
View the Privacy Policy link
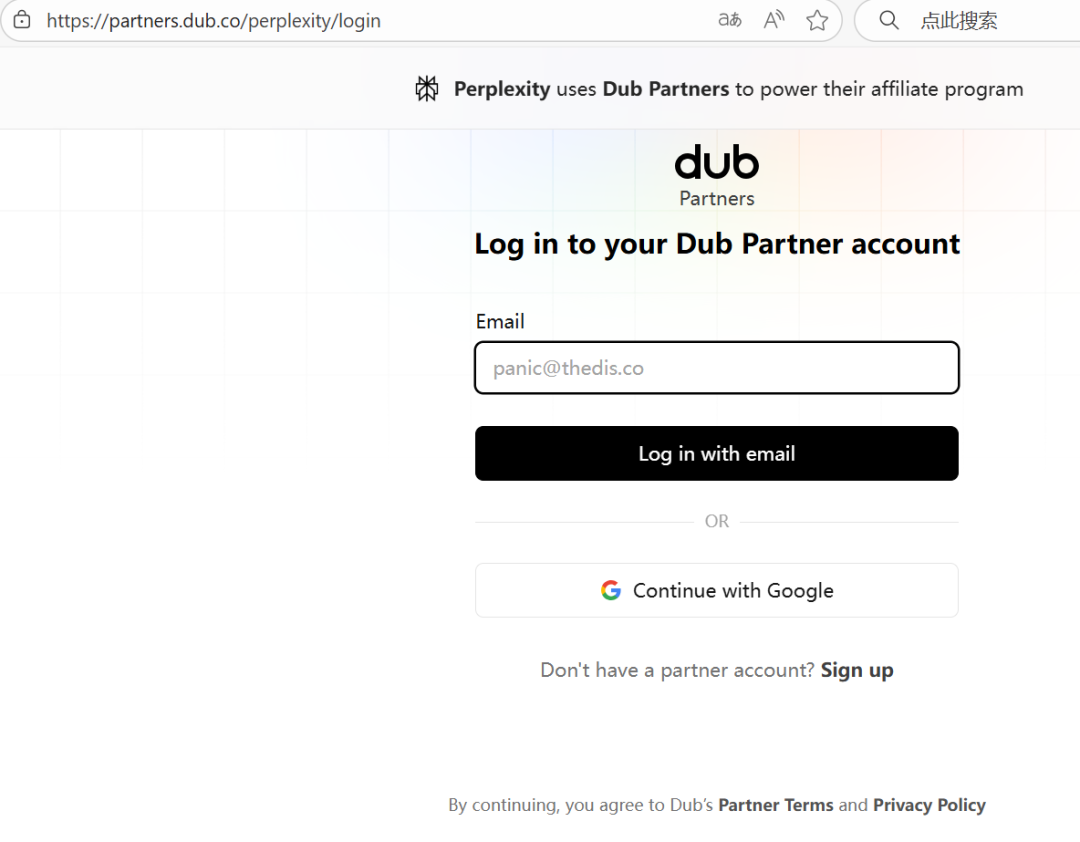[929, 805]
